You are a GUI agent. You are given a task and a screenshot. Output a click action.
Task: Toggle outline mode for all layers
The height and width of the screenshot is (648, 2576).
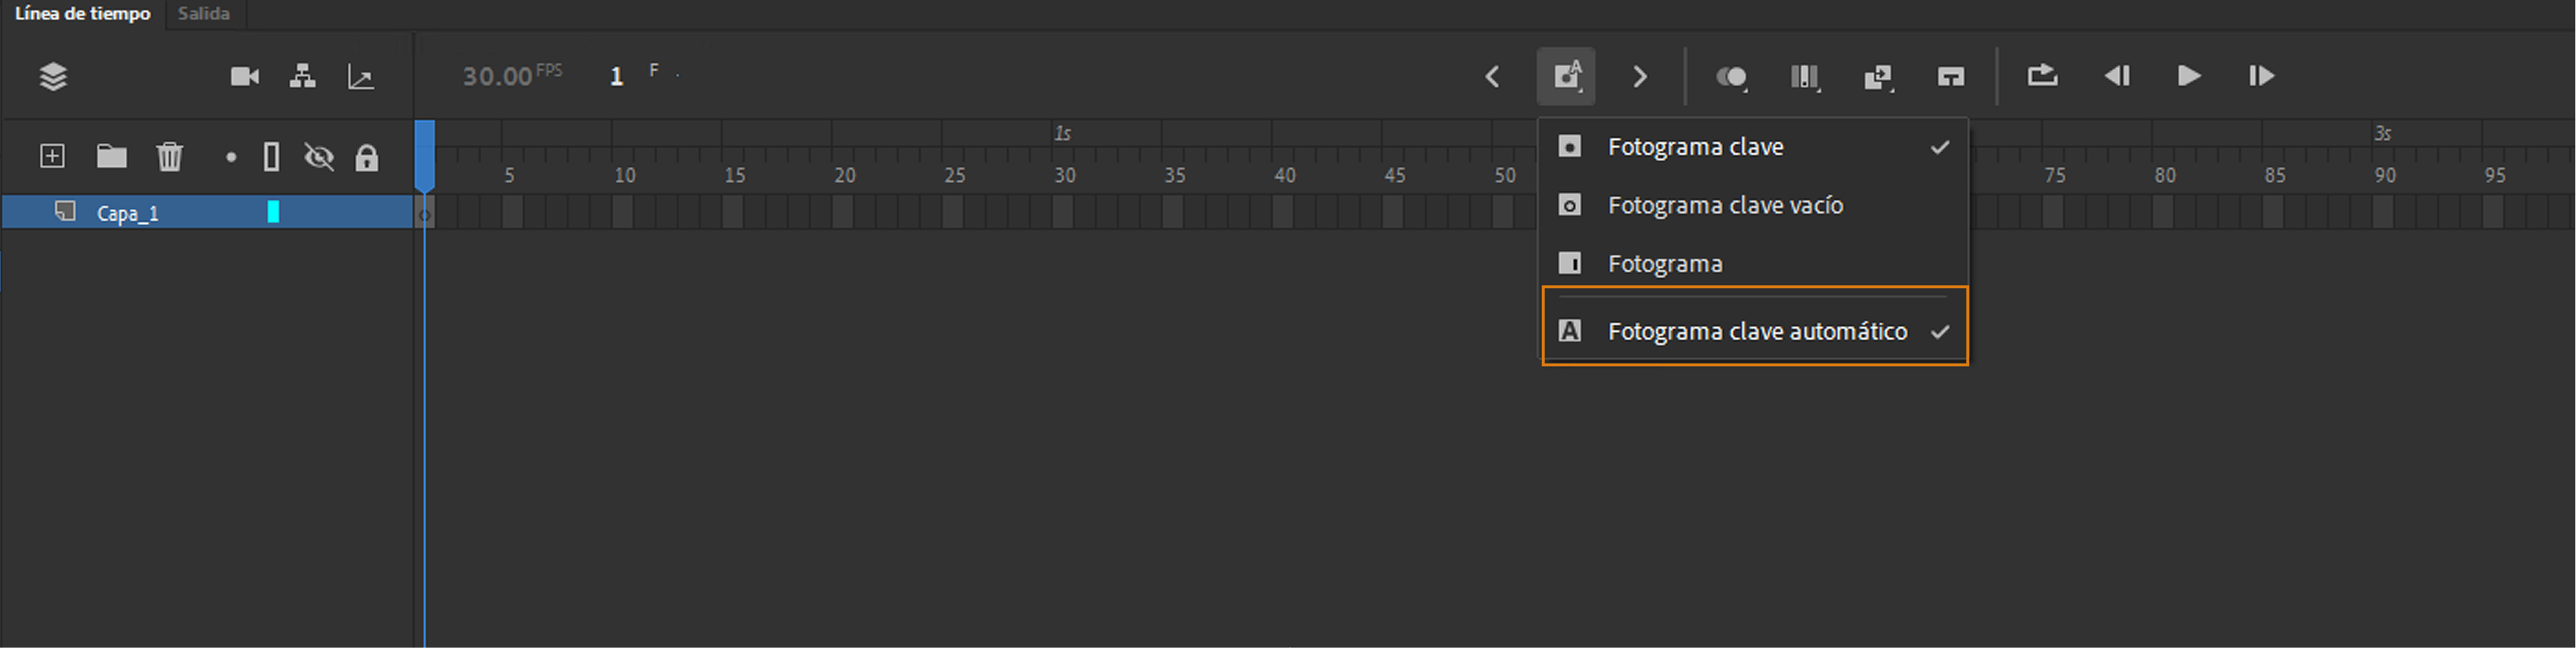(x=271, y=157)
